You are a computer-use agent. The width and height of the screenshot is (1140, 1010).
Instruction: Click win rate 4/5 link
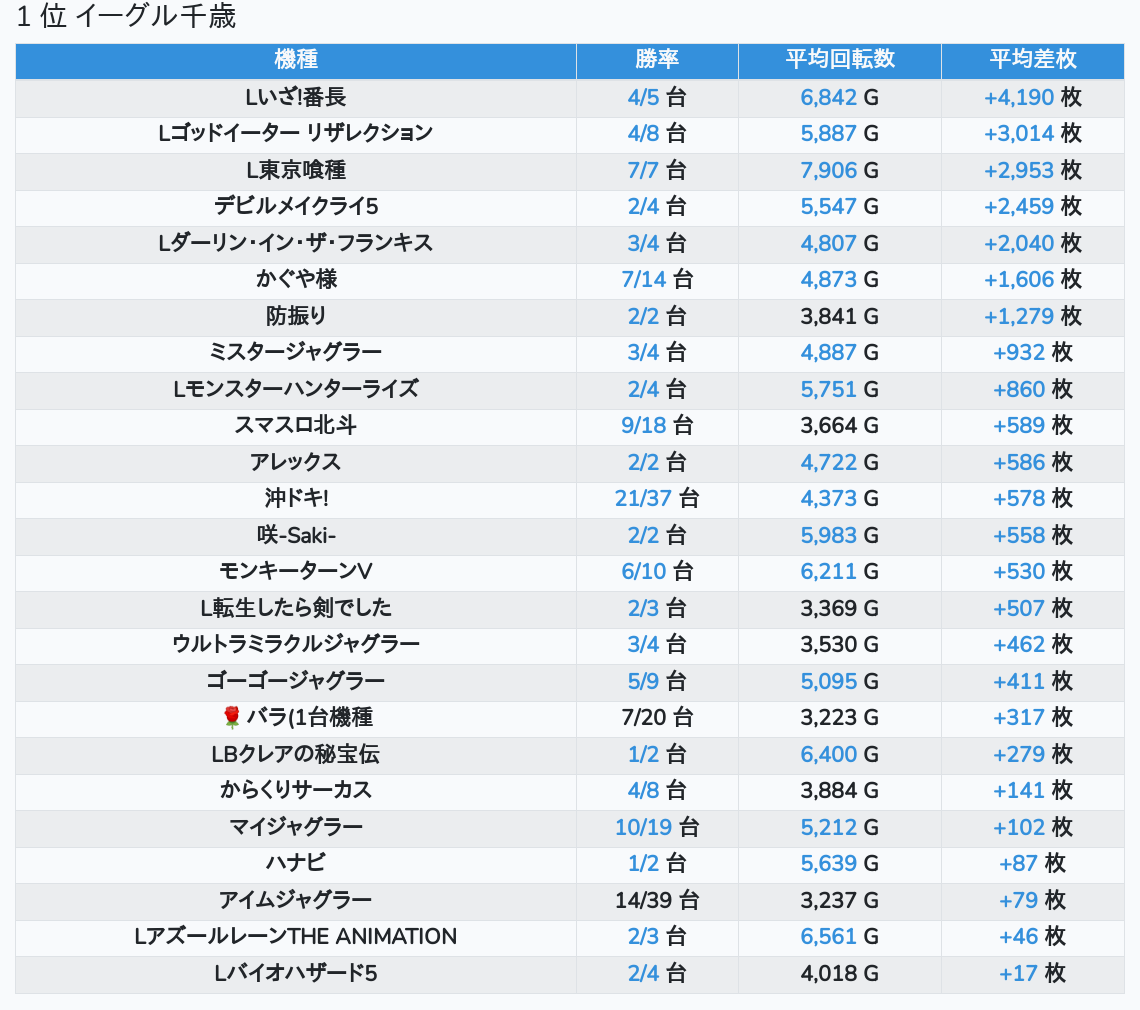click(x=643, y=97)
